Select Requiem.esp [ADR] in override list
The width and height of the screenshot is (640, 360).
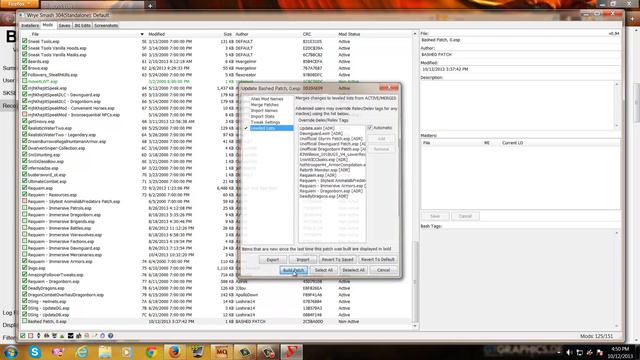click(x=318, y=175)
